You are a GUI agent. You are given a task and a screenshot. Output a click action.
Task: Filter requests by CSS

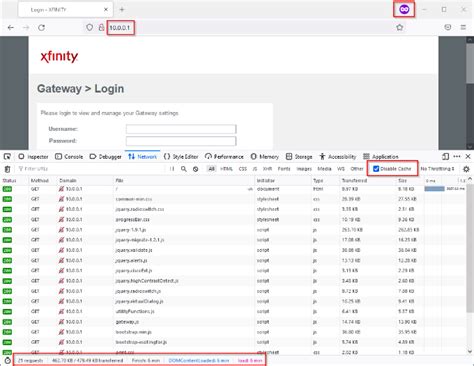click(243, 169)
